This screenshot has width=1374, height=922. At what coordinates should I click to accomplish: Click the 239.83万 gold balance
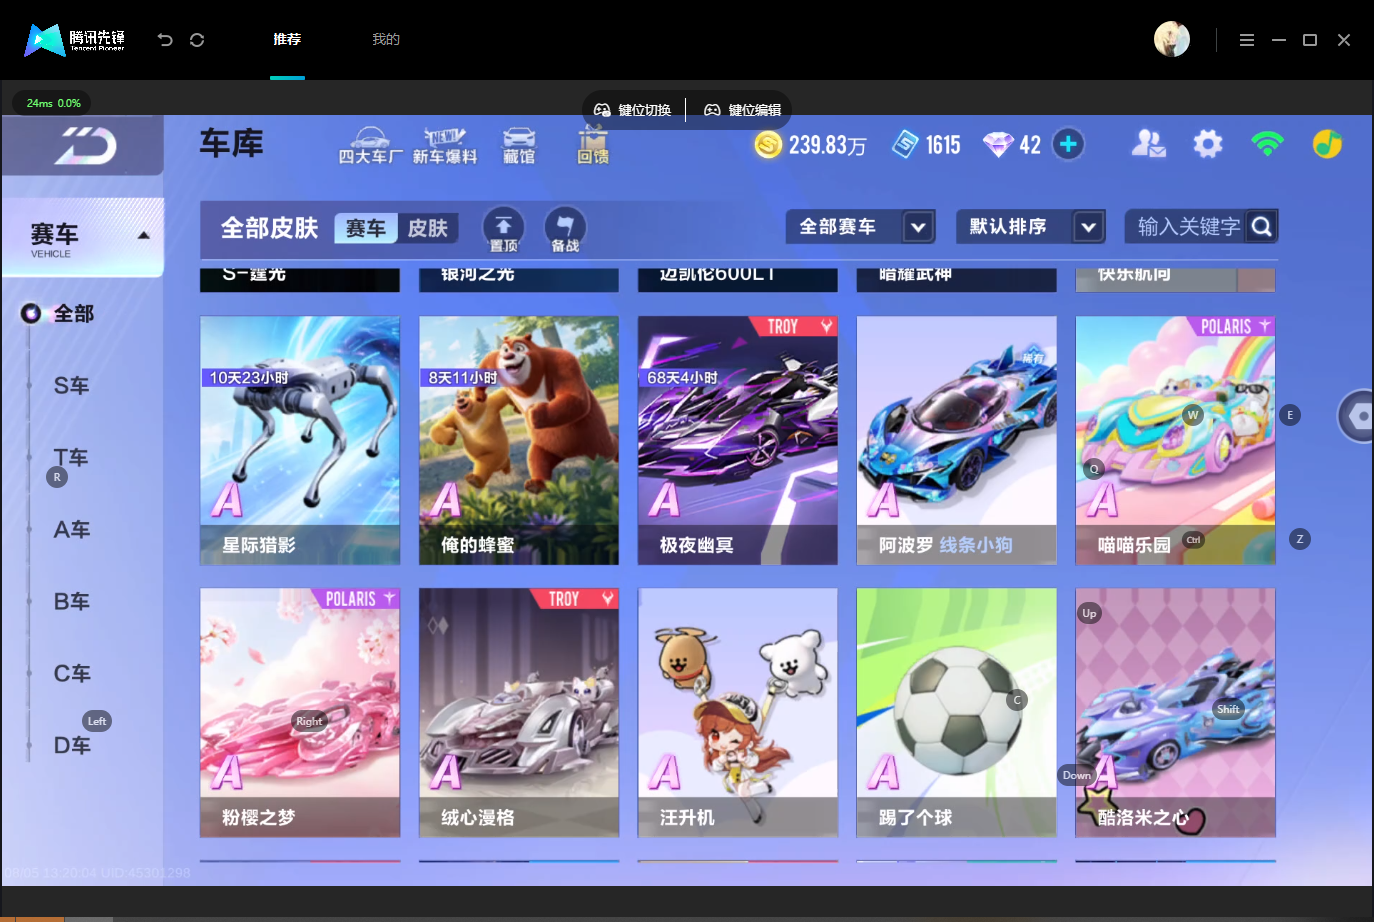(x=827, y=145)
